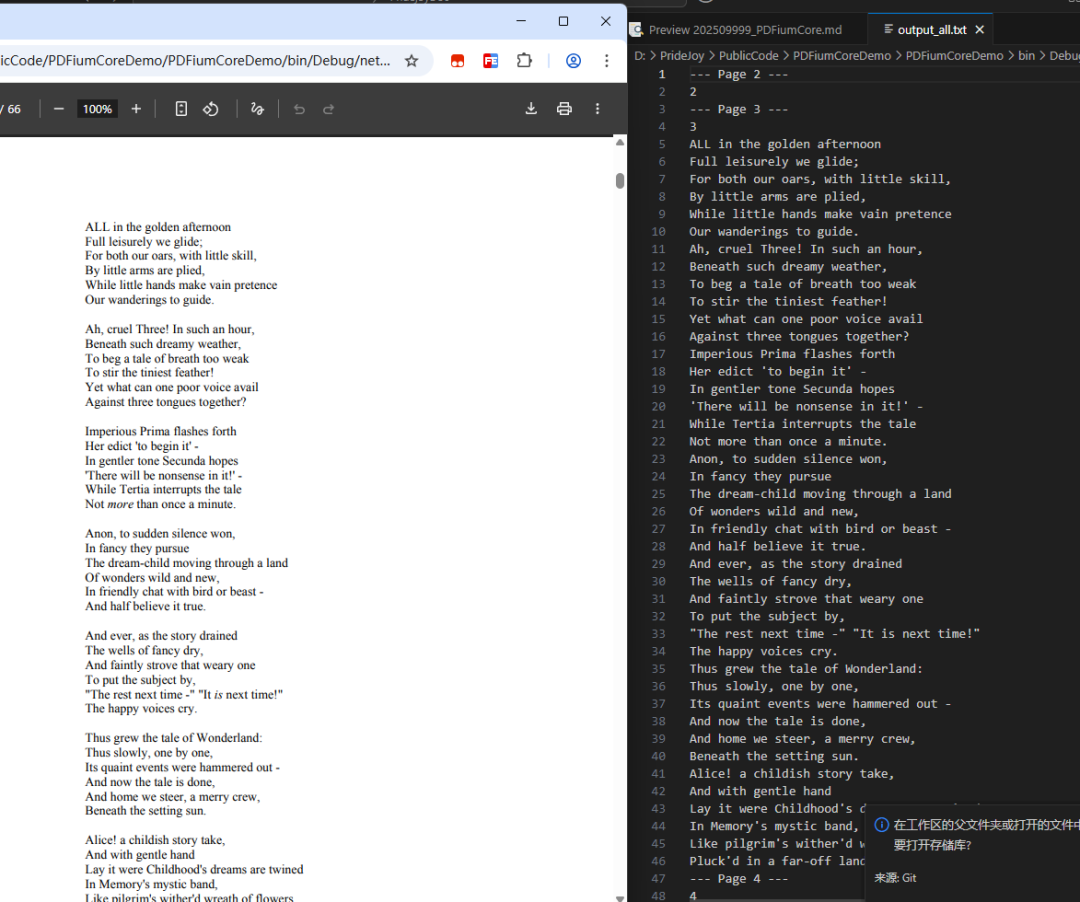Image resolution: width=1080 pixels, height=902 pixels.
Task: Open the PDF viewer more options menu
Action: click(x=597, y=108)
